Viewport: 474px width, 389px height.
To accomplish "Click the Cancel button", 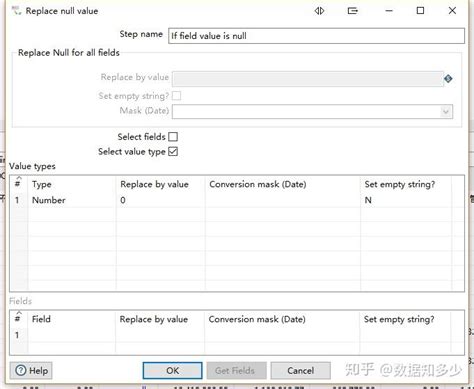I will tap(300, 370).
